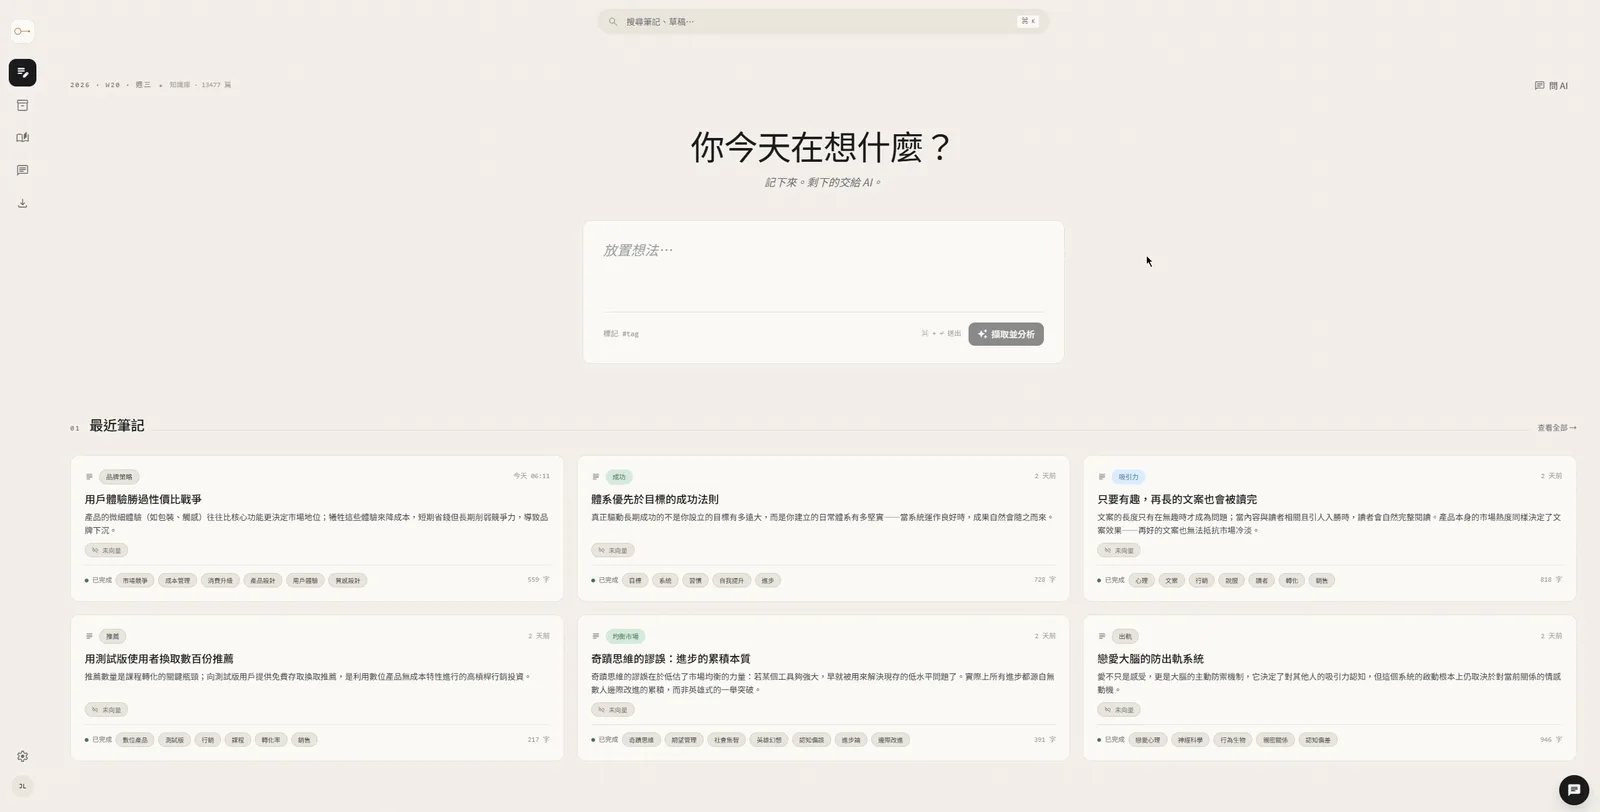Click the magnifier icon in search bar
Viewport: 1600px width, 812px height.
(x=613, y=21)
